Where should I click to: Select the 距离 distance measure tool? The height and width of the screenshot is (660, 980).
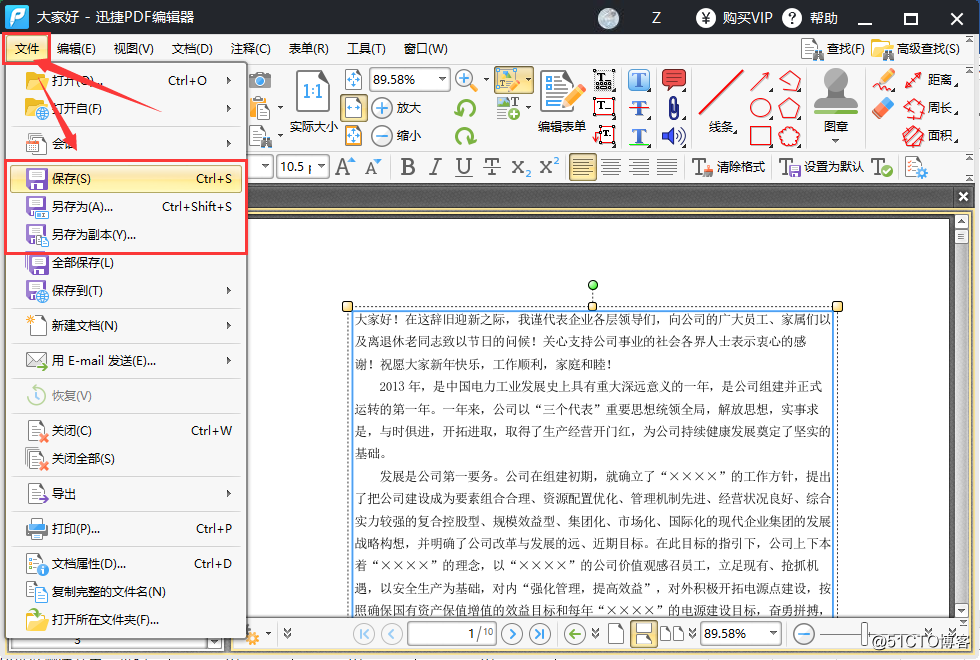[x=930, y=80]
